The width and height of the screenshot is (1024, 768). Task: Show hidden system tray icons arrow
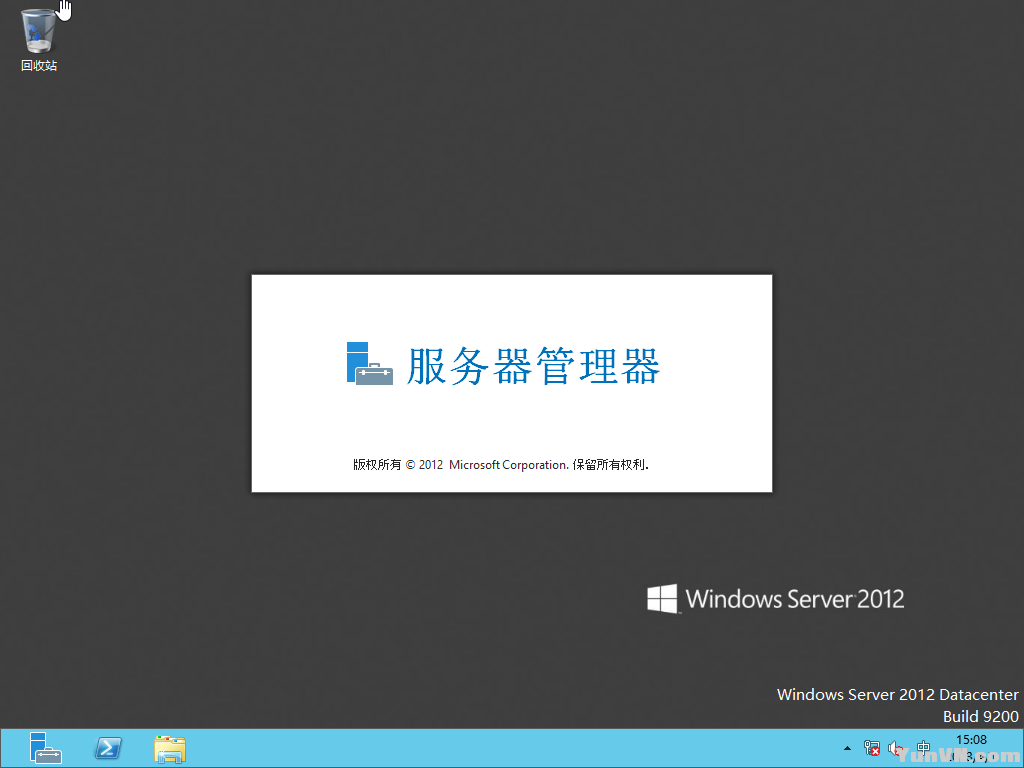point(847,748)
